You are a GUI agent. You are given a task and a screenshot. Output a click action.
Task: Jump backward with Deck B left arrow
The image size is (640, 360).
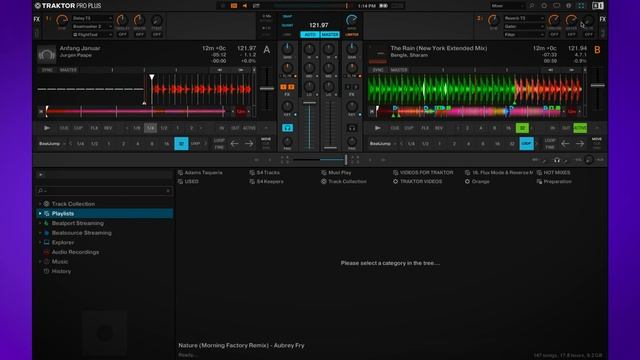click(x=565, y=144)
